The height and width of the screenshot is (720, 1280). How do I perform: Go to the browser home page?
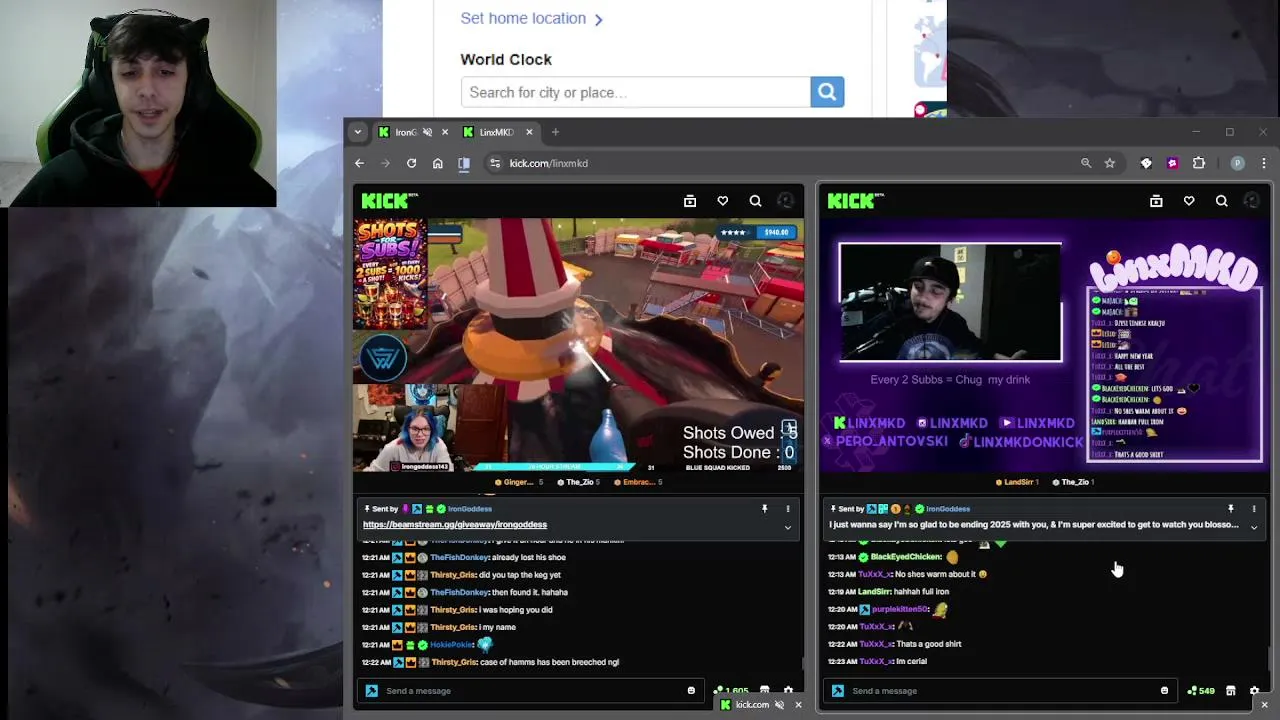click(x=438, y=163)
